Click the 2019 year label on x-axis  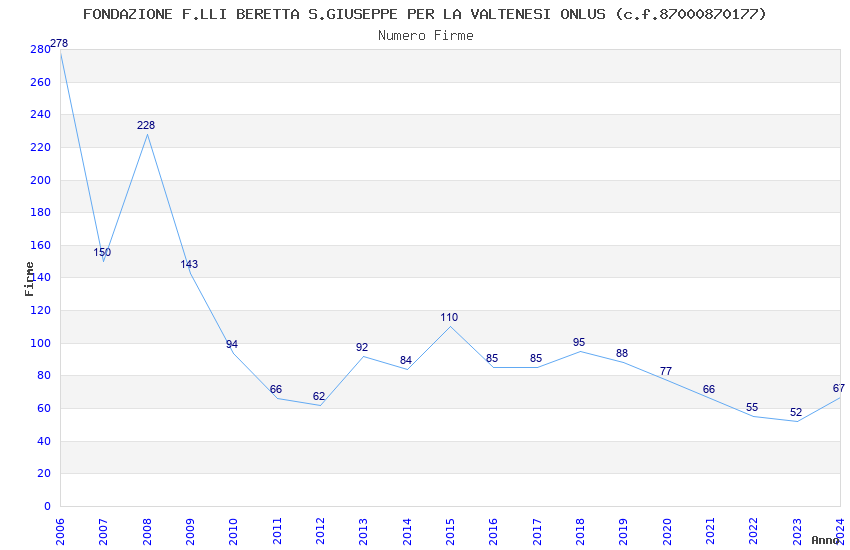[x=623, y=531]
